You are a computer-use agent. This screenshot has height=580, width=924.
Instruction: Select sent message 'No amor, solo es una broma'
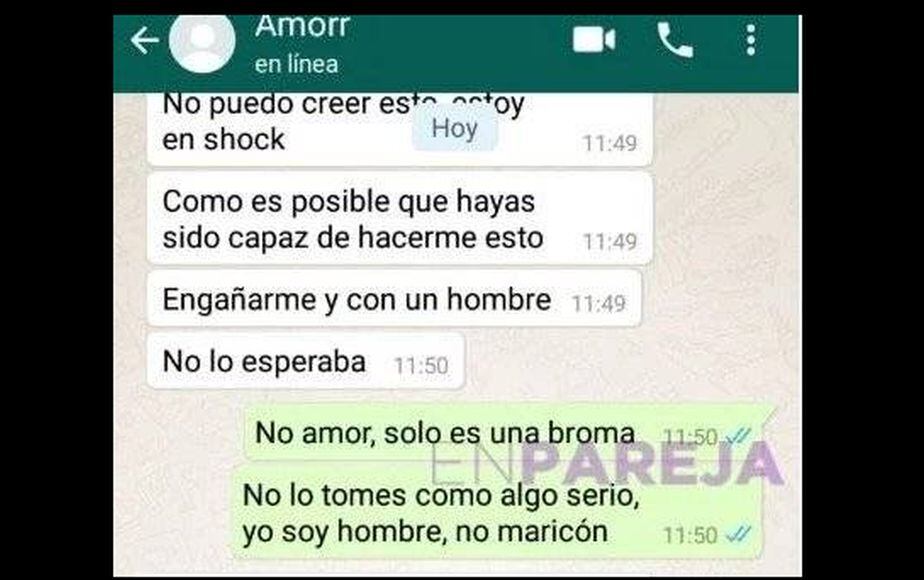504,433
